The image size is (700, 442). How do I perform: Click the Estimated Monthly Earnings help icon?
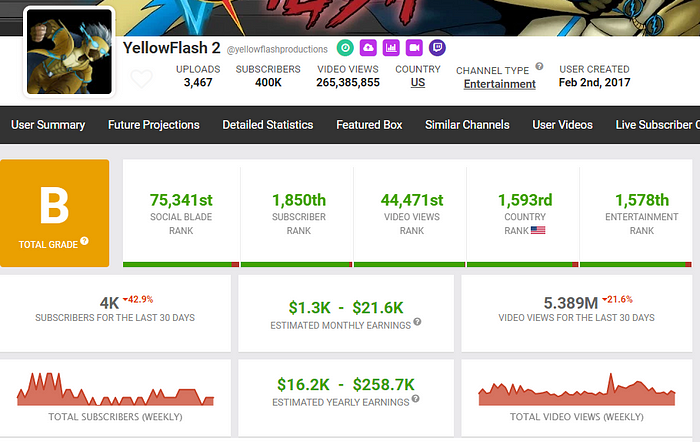(416, 322)
